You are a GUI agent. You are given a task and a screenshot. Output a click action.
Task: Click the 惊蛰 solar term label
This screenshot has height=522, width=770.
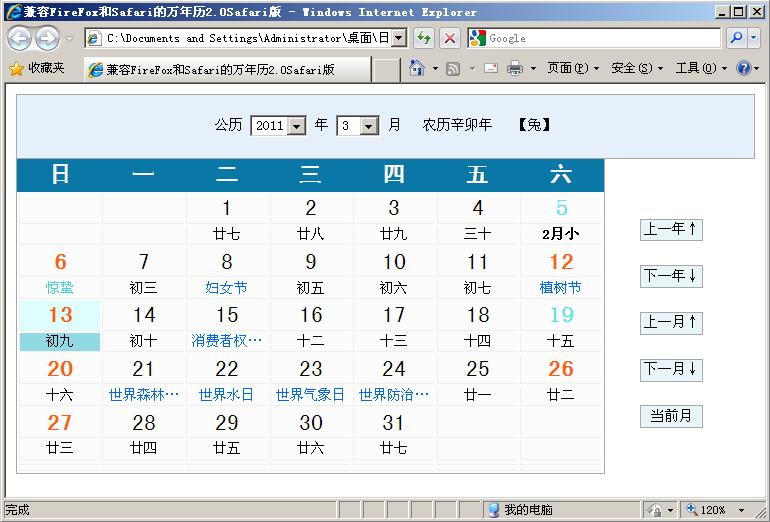(60, 287)
